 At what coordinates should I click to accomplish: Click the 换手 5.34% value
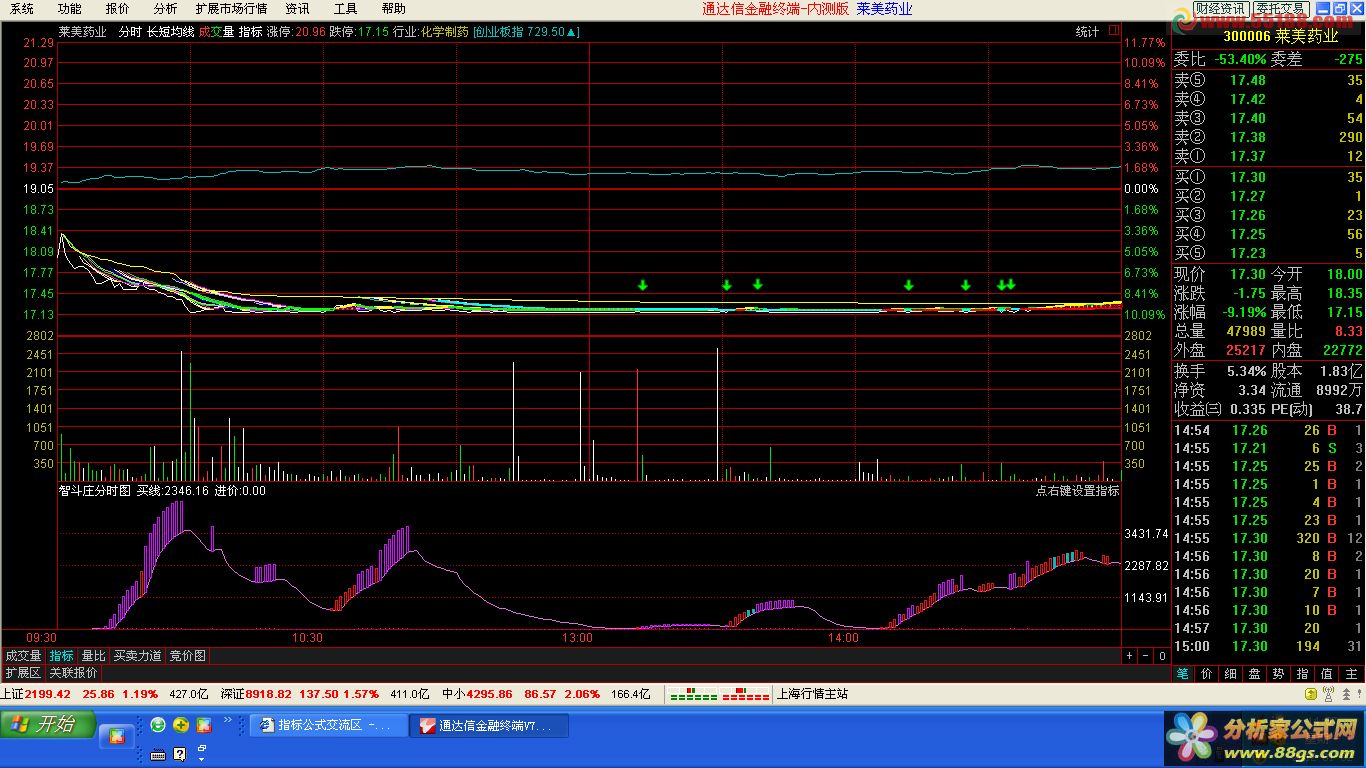(x=1246, y=371)
